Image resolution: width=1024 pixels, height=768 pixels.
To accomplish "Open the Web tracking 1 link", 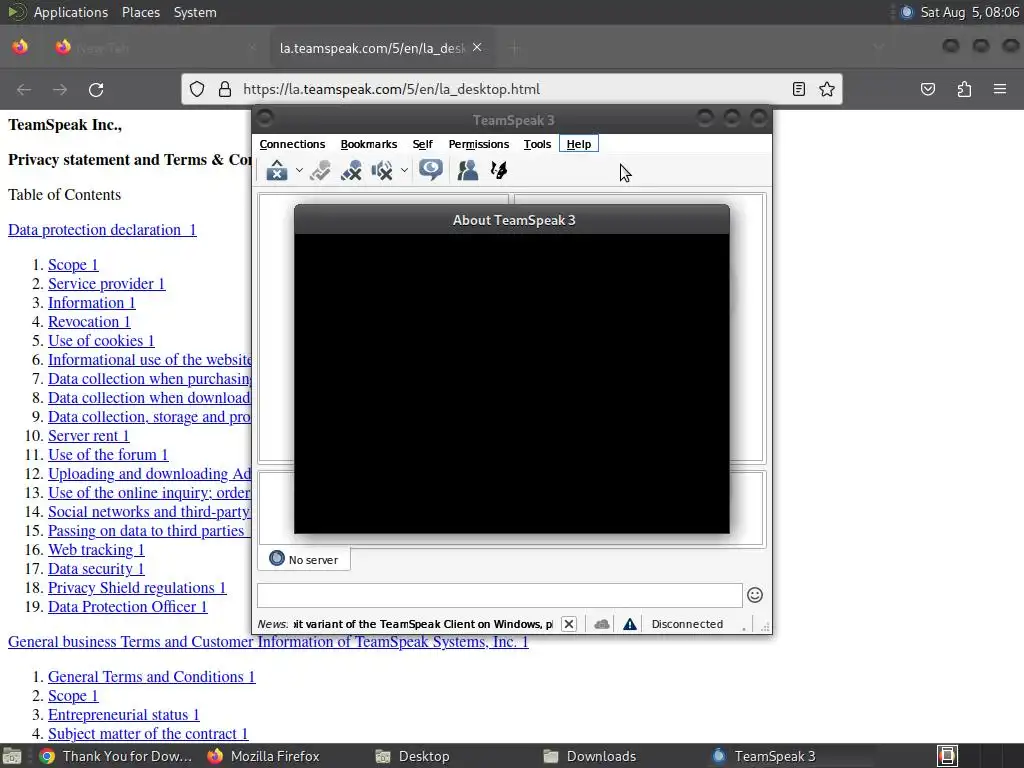I will coord(96,550).
